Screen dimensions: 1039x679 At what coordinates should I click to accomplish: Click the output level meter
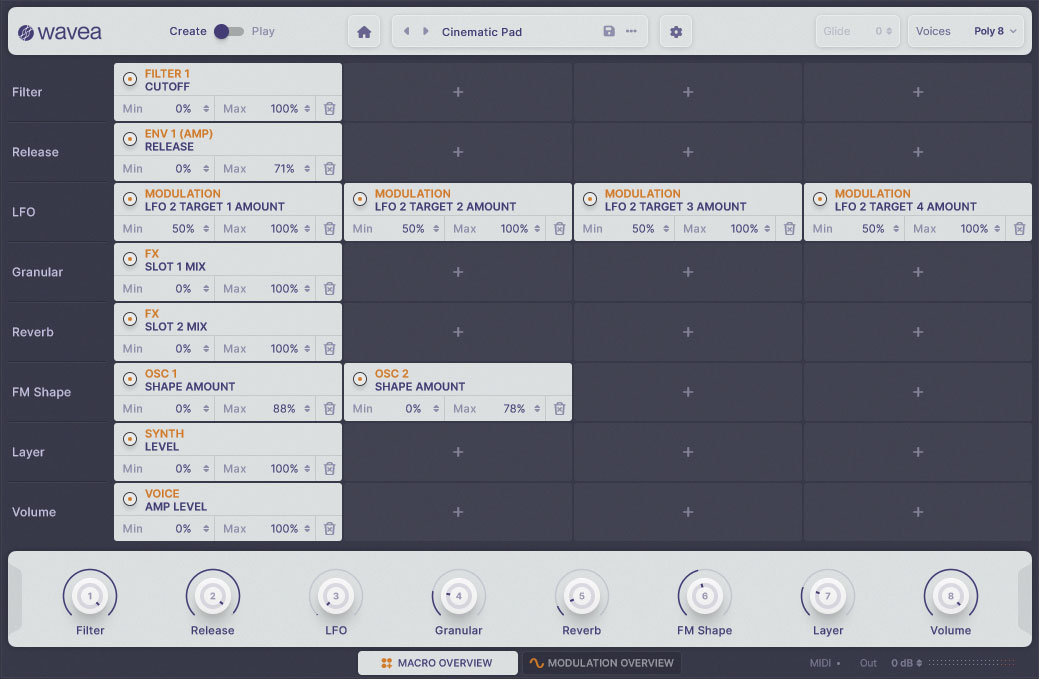pos(971,663)
